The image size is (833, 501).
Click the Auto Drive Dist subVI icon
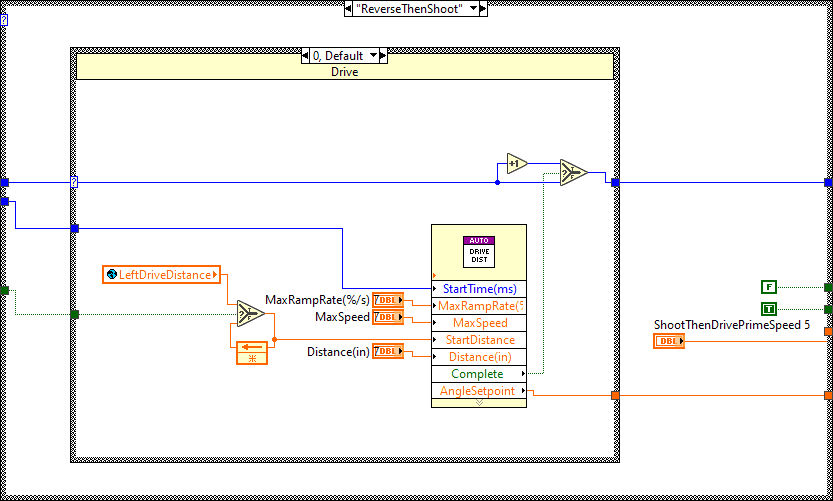(478, 250)
